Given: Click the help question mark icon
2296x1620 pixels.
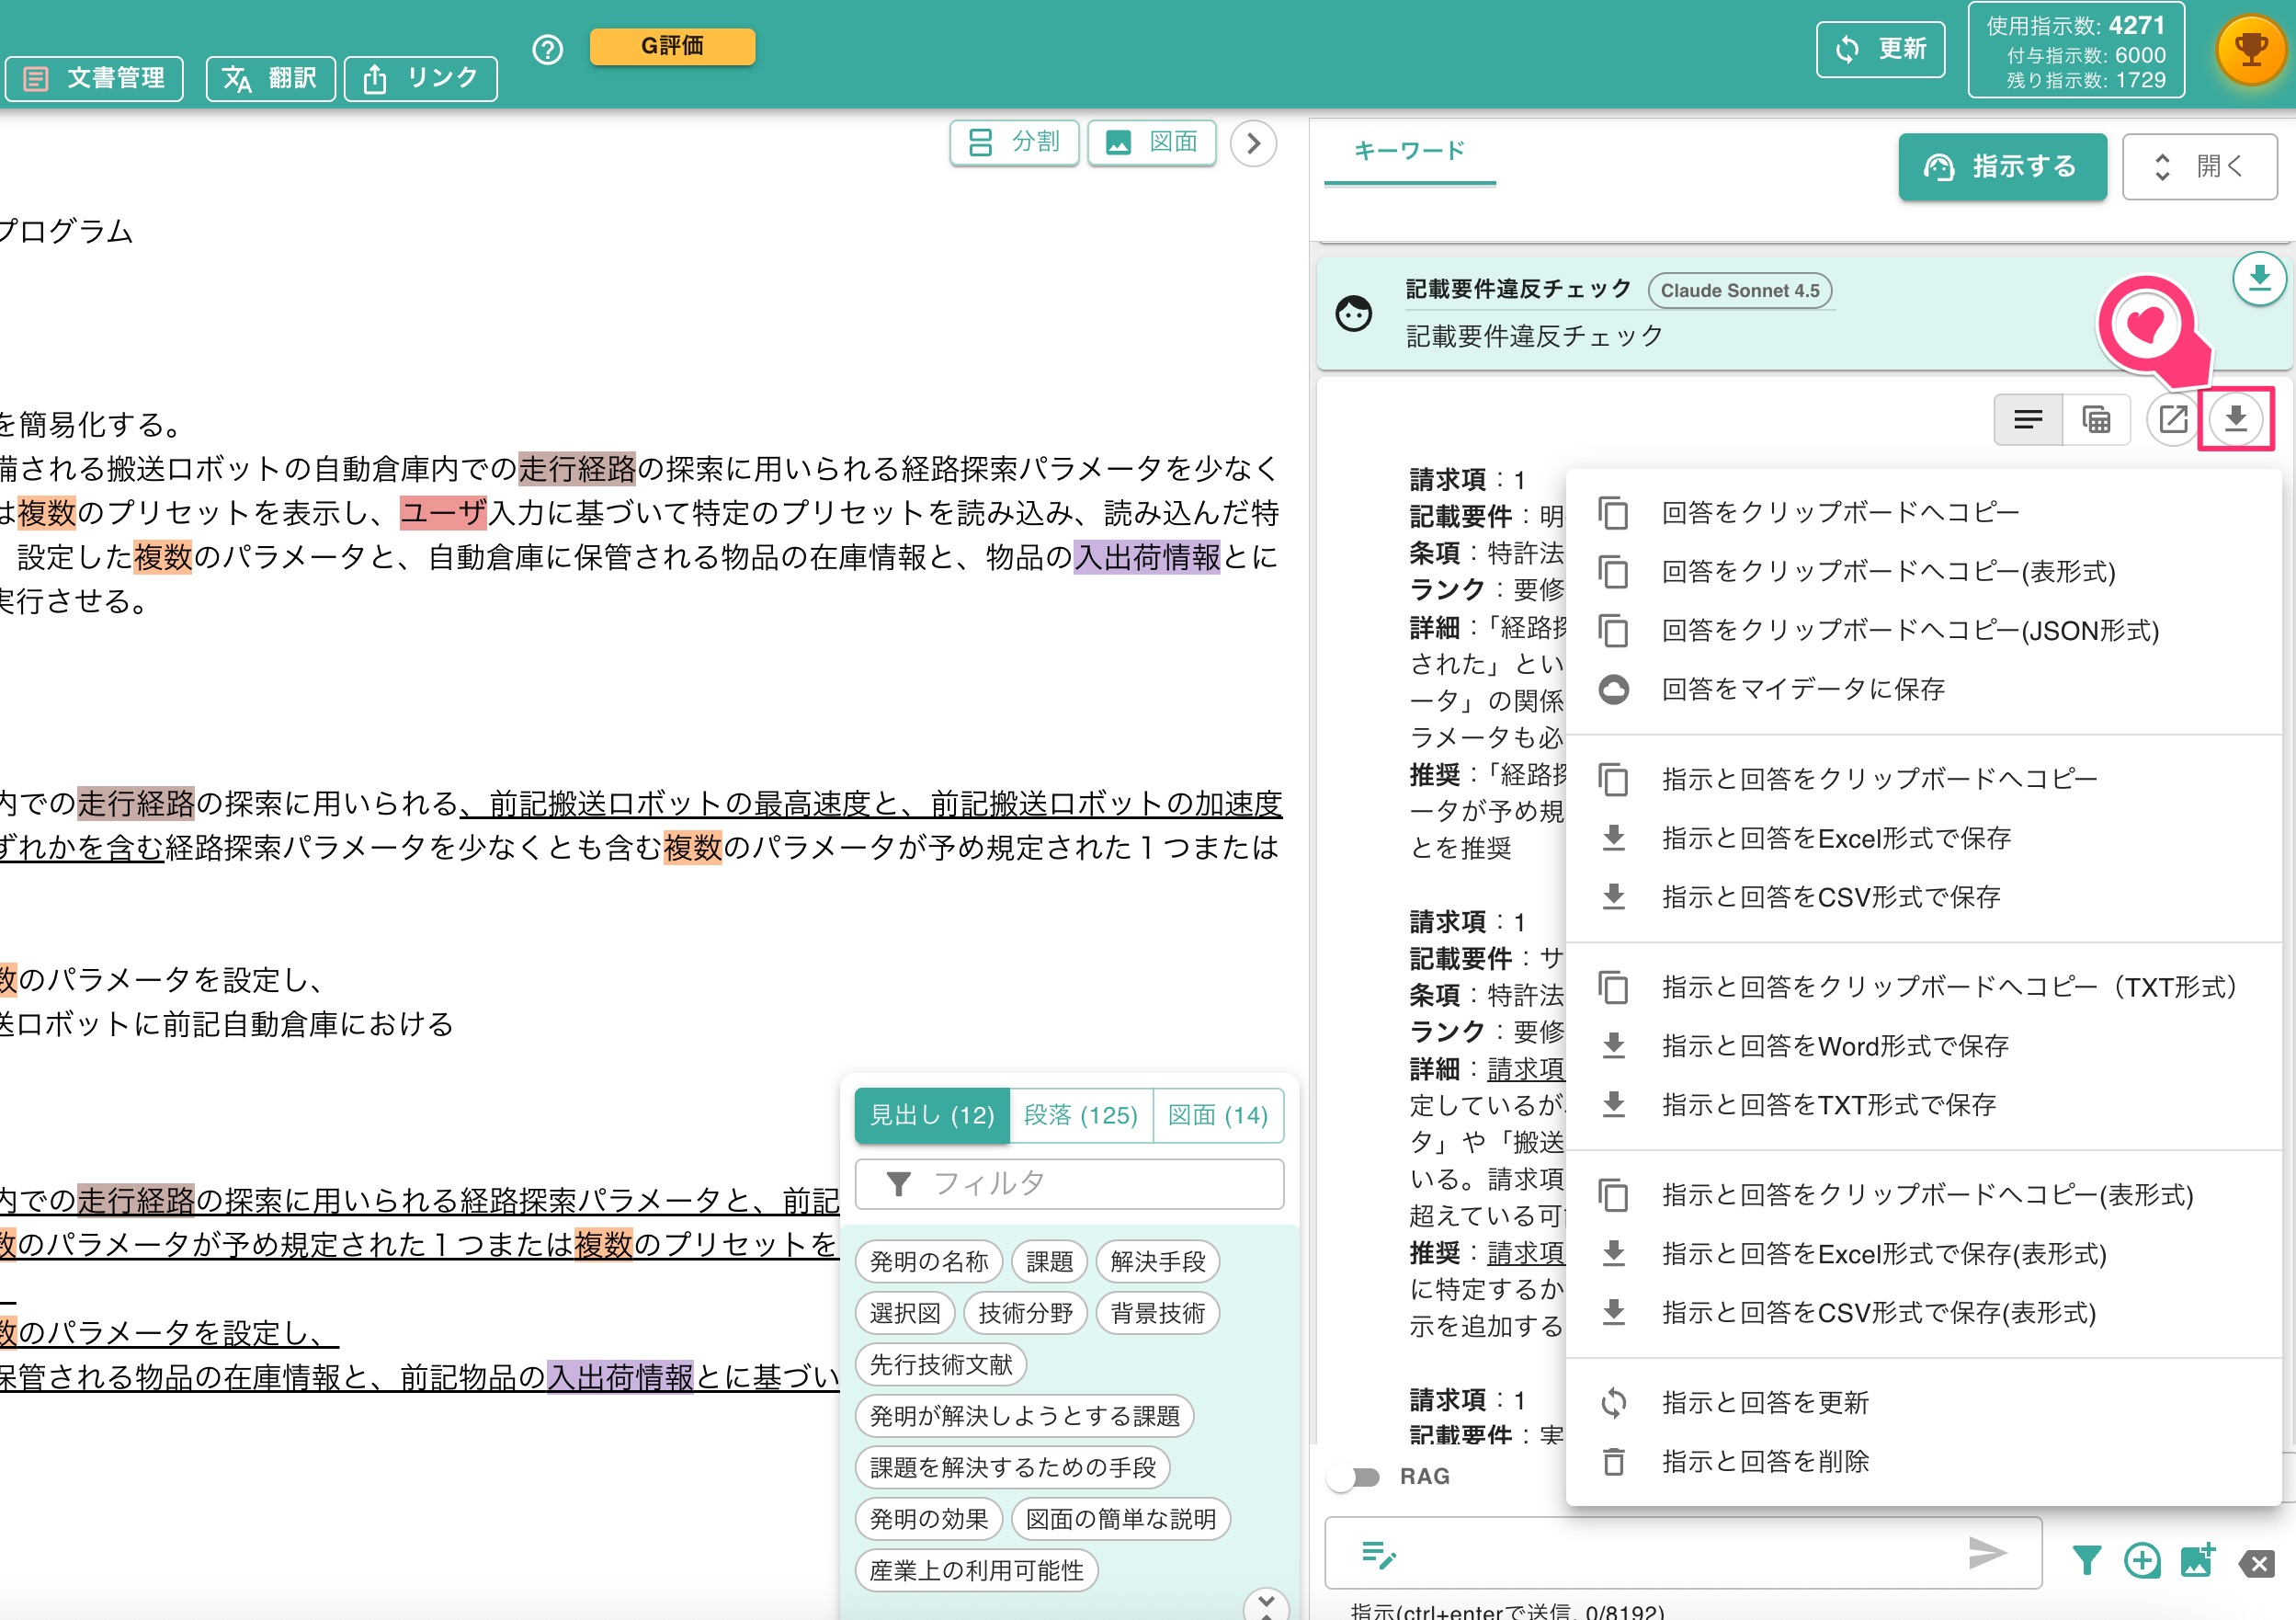Looking at the screenshot, I should (547, 49).
